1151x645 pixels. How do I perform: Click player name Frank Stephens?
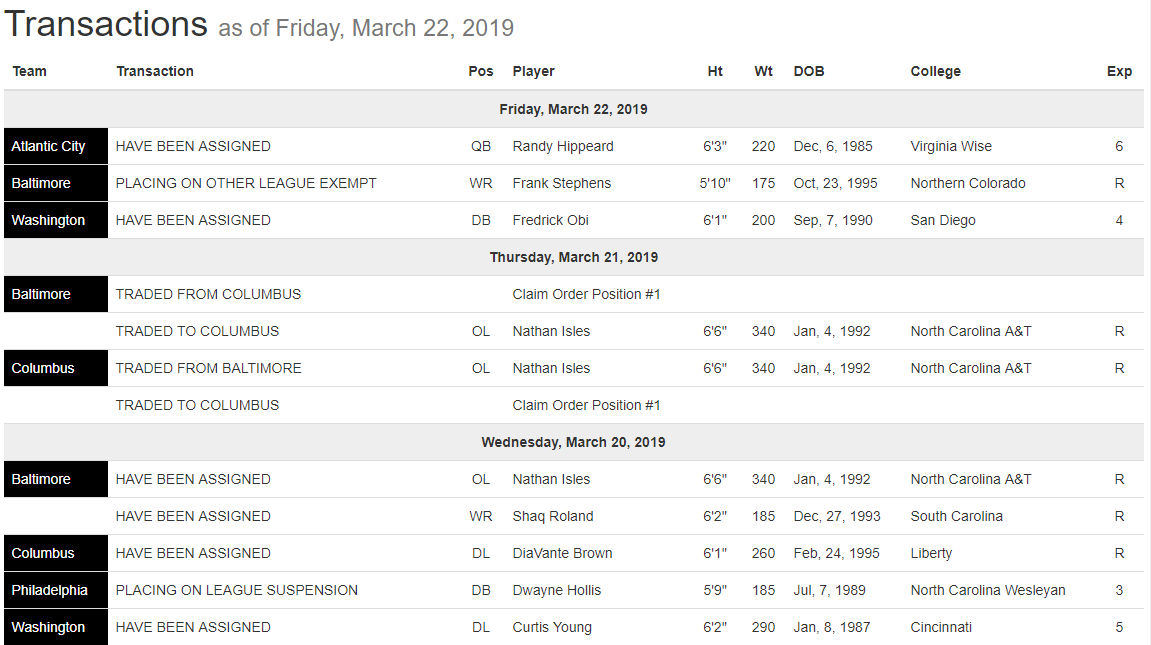[561, 183]
